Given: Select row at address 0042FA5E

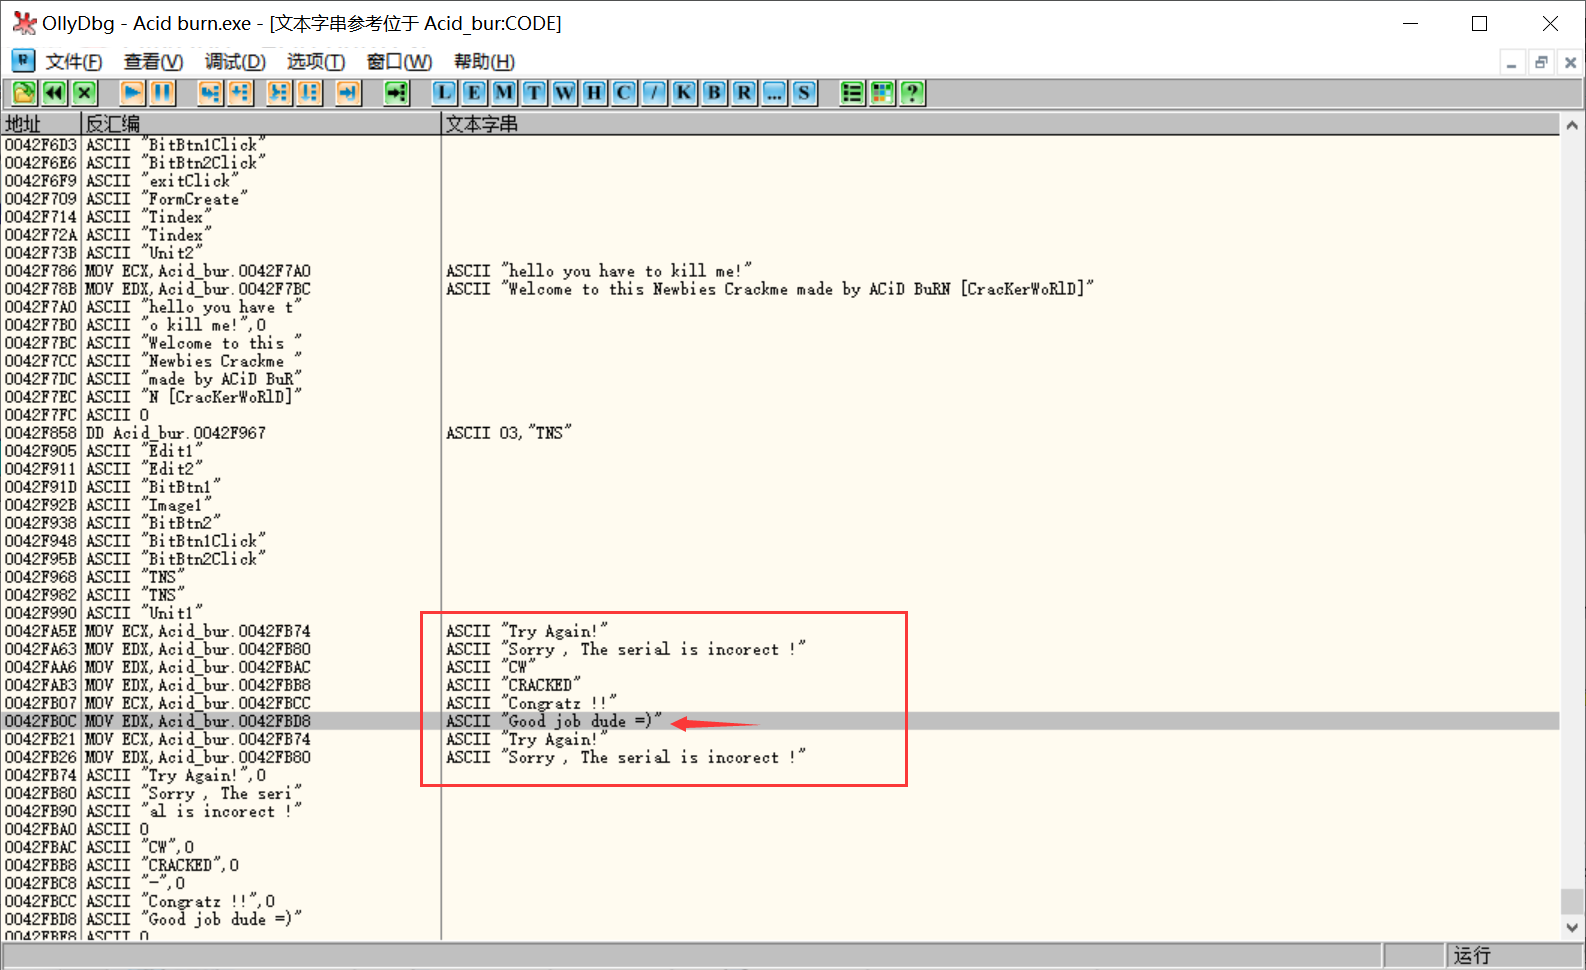Looking at the screenshot, I should coord(780,631).
